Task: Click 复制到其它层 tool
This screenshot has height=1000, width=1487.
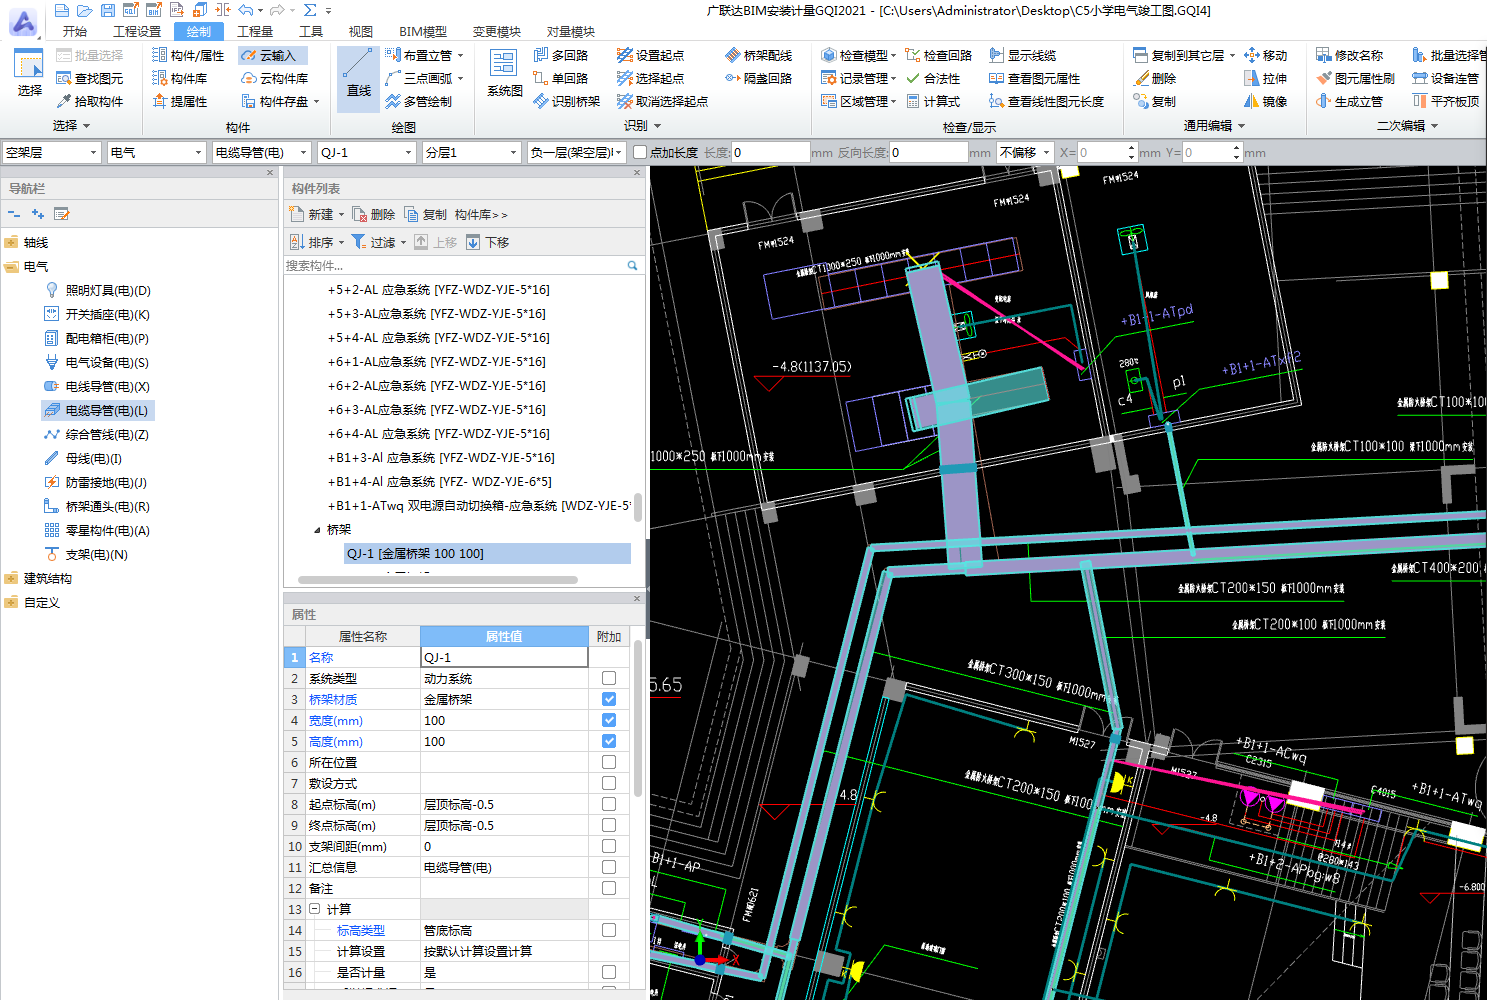Action: click(x=1184, y=55)
